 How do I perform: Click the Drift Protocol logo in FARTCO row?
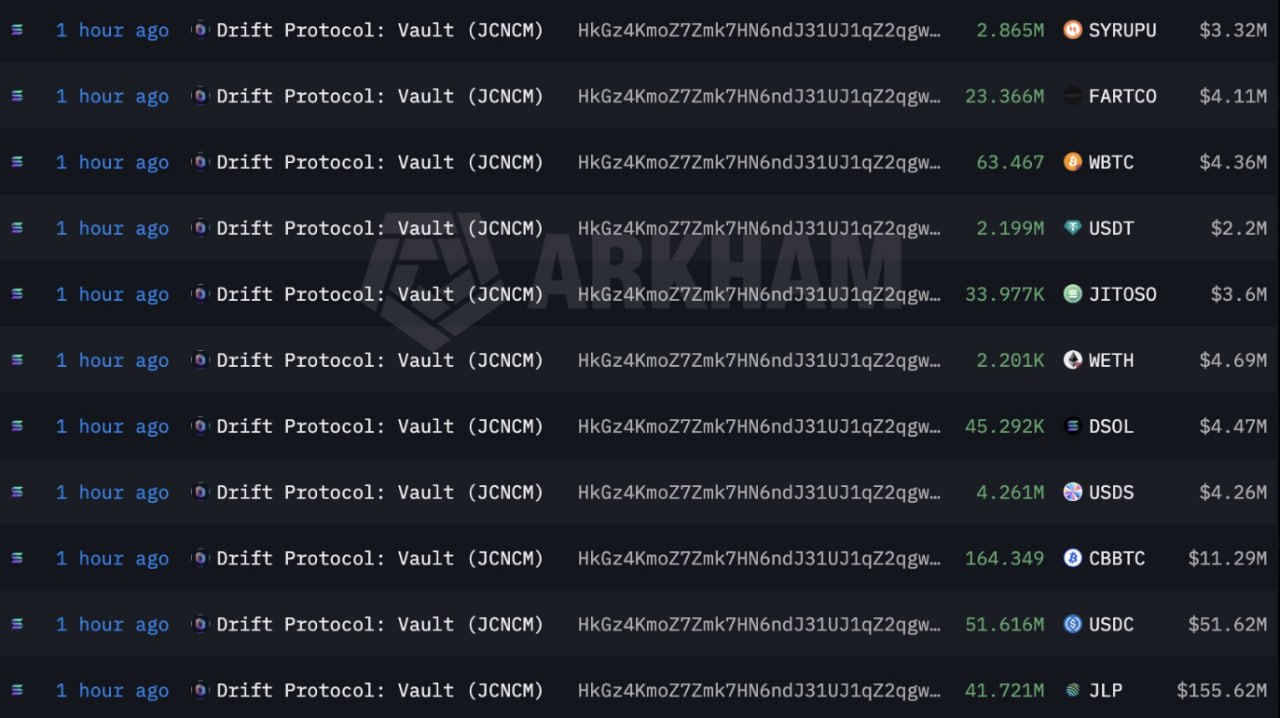tap(200, 96)
